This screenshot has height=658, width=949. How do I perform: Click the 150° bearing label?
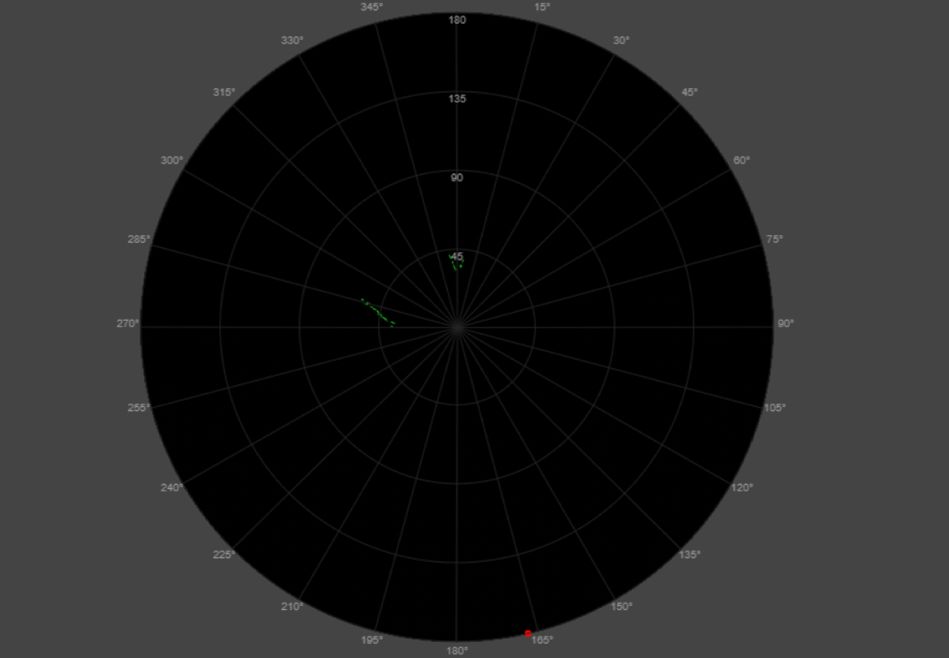click(621, 607)
